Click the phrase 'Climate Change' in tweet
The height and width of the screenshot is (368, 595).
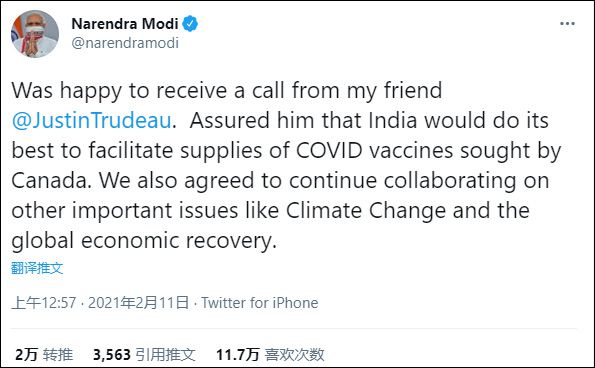(366, 211)
